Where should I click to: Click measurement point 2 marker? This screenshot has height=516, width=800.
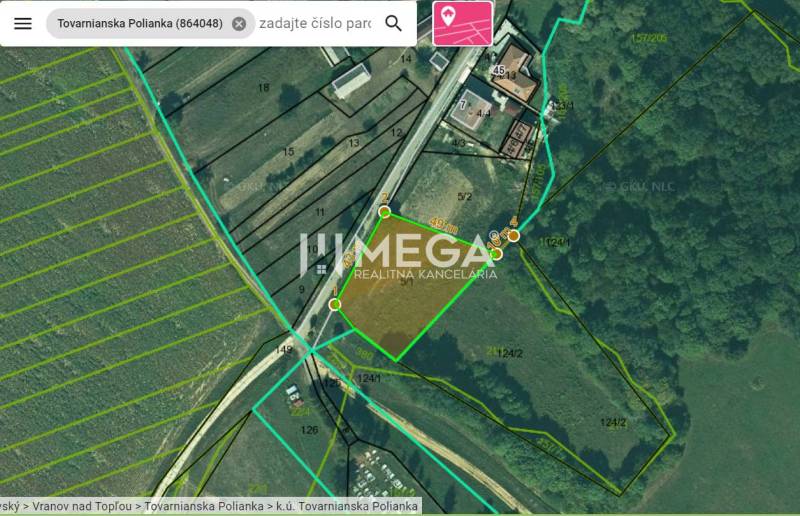pos(385,211)
